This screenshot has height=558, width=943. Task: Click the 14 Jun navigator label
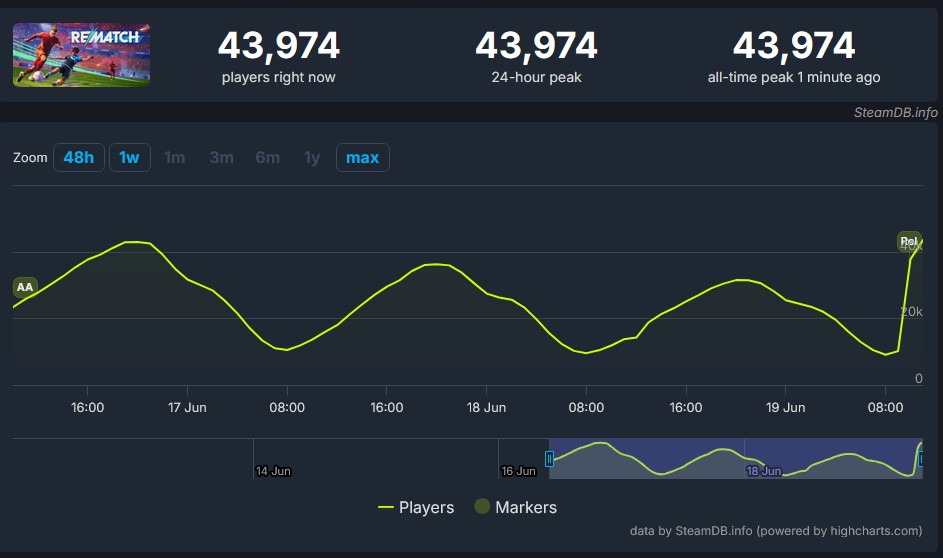273,471
